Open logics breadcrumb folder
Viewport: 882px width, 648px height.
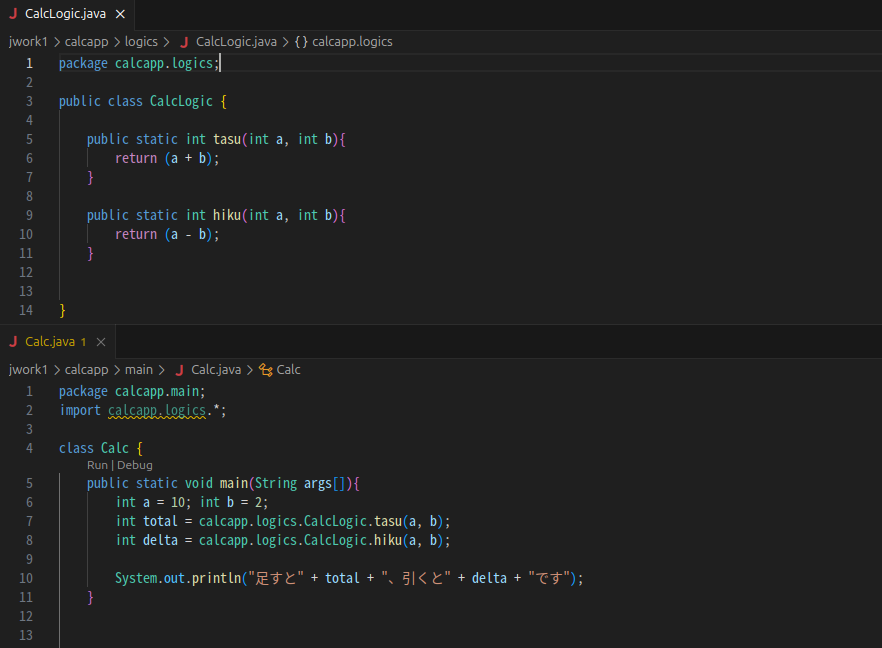pyautogui.click(x=141, y=42)
